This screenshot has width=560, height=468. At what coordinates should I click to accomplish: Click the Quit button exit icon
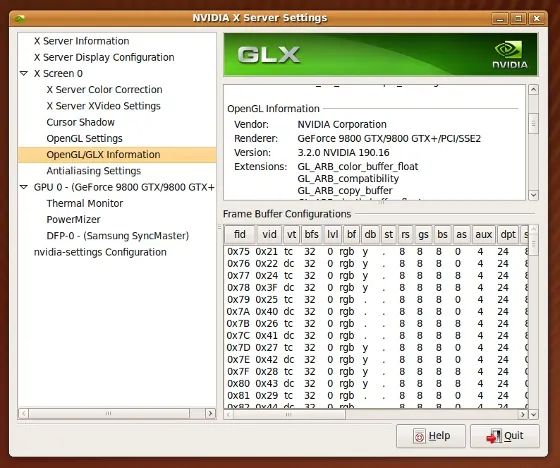[x=494, y=436]
